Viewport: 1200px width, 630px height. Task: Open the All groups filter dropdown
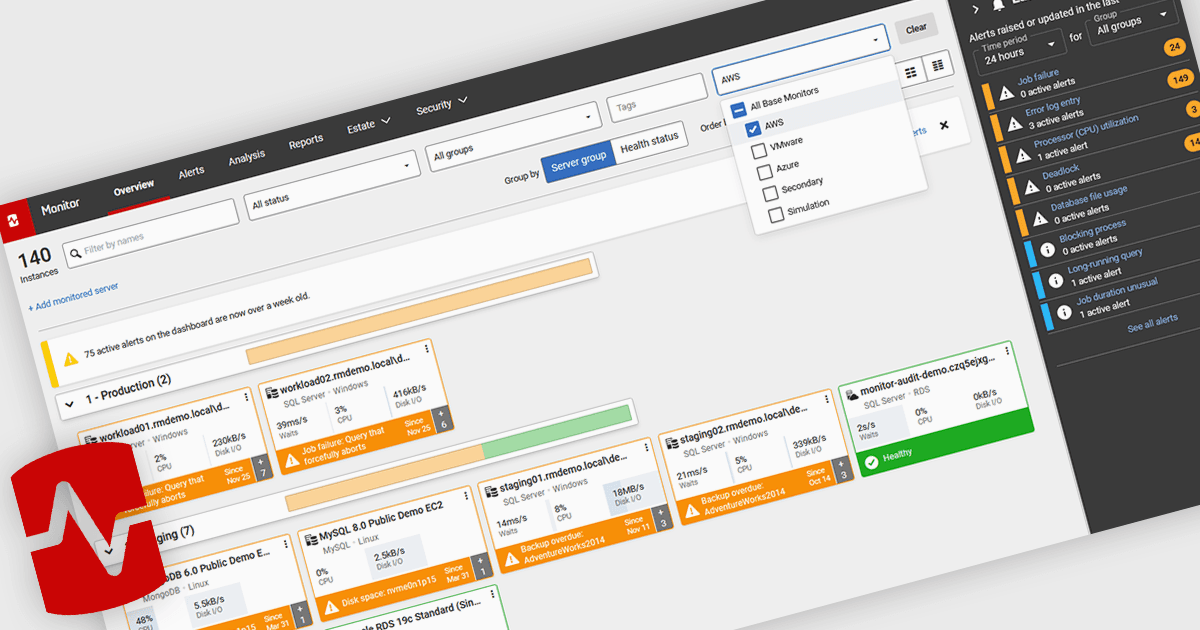[x=512, y=138]
